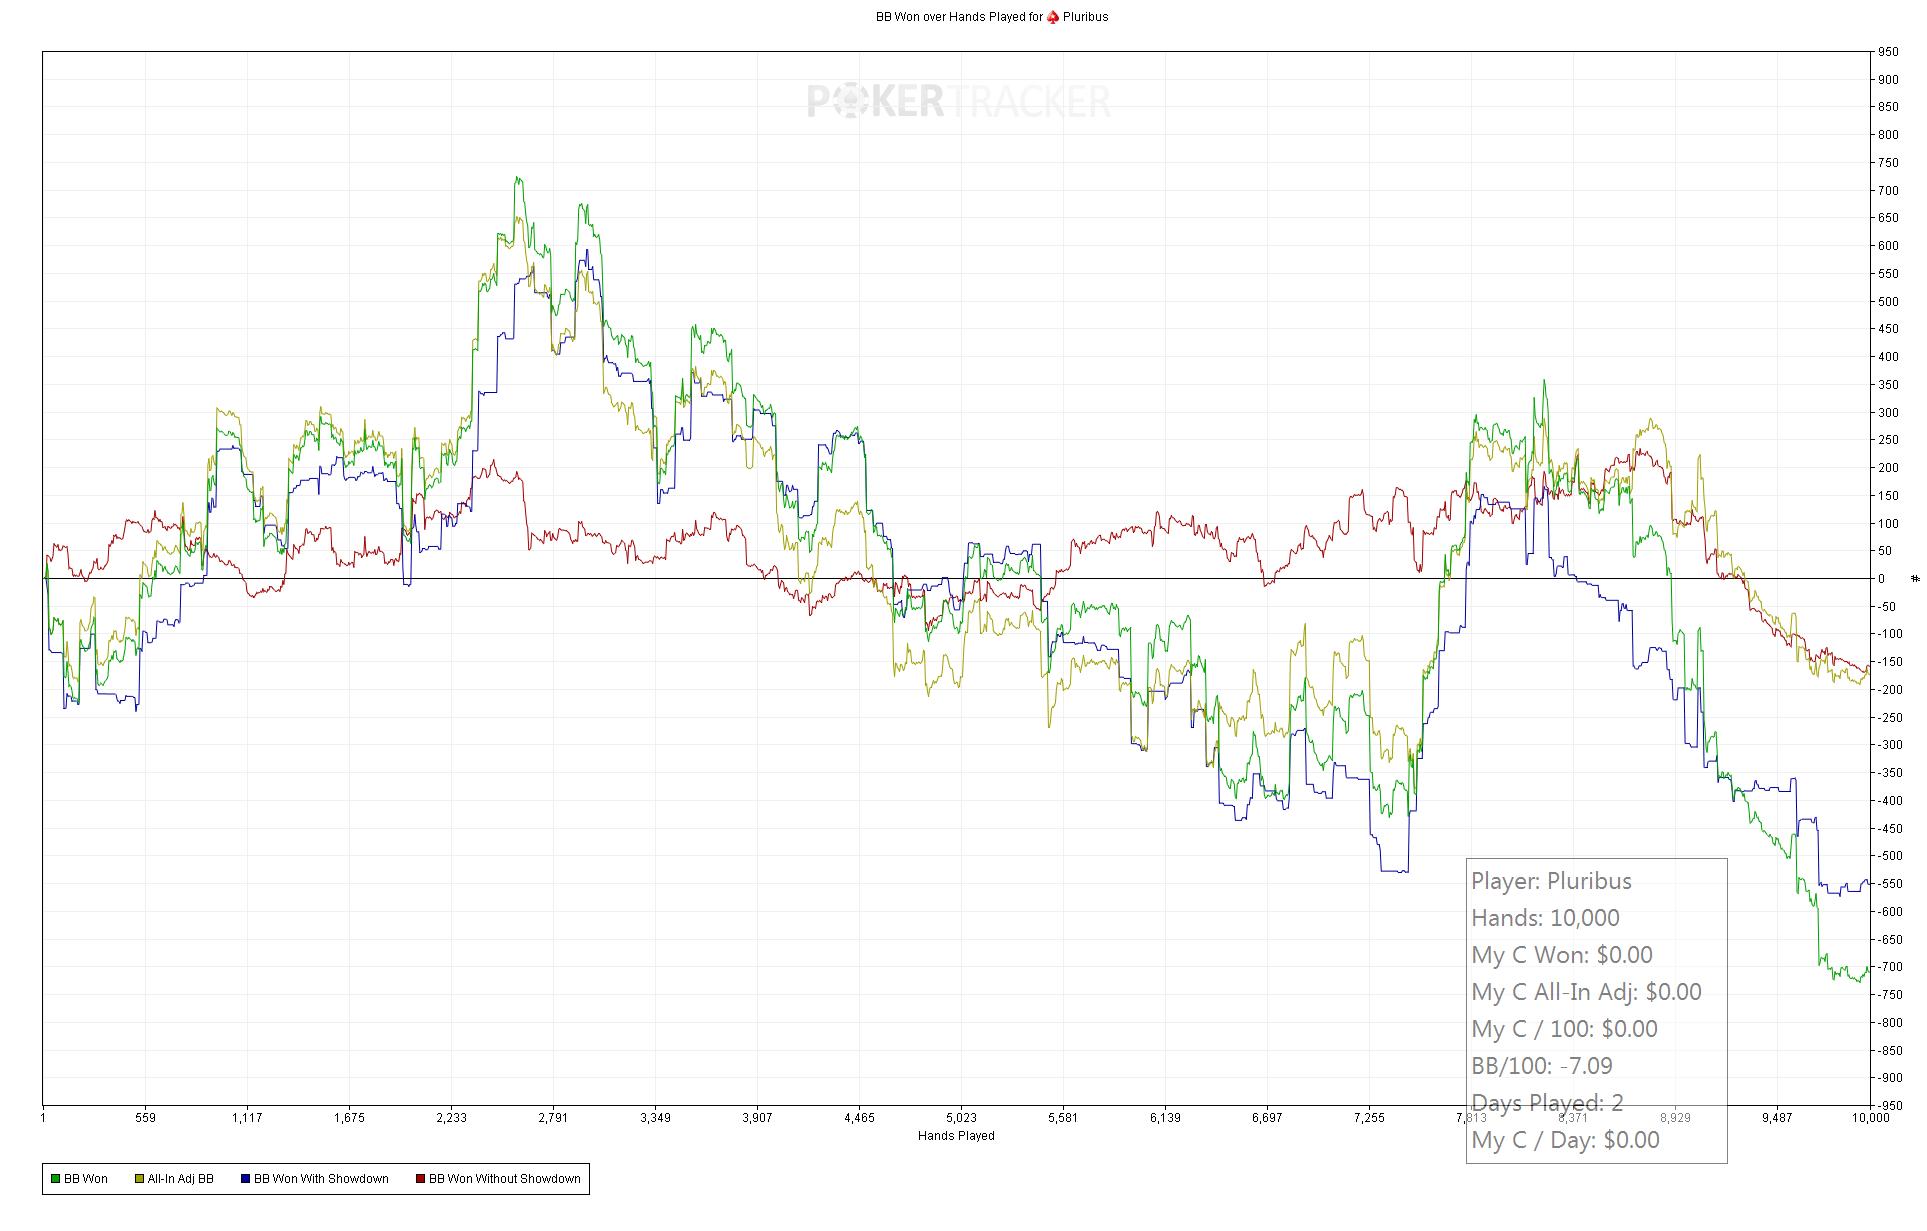Click the green BB Won legend swatch
The image size is (1927, 1231).
tap(56, 1179)
